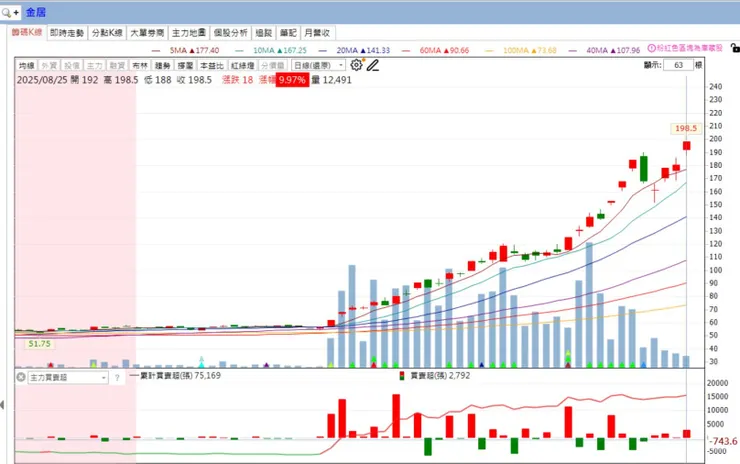Switch to the 個股分析 tab
The height and width of the screenshot is (464, 740).
click(x=230, y=33)
